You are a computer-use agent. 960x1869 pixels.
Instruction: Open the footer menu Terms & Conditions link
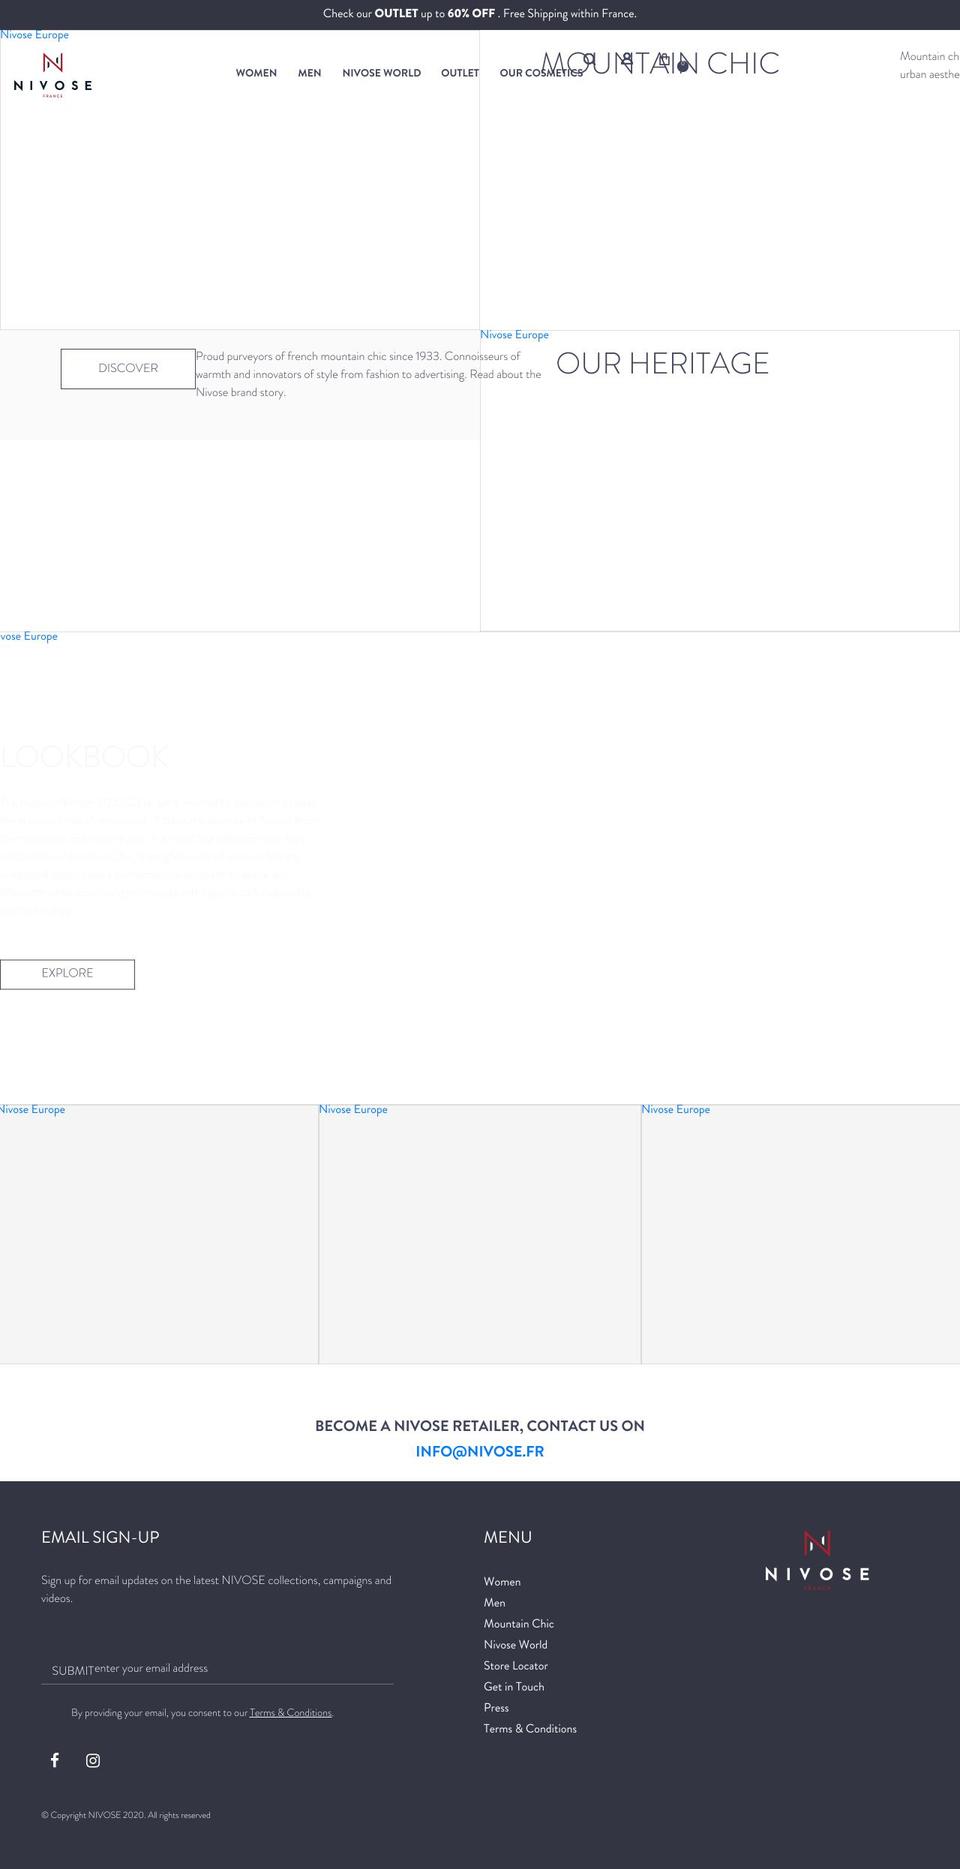point(530,1729)
